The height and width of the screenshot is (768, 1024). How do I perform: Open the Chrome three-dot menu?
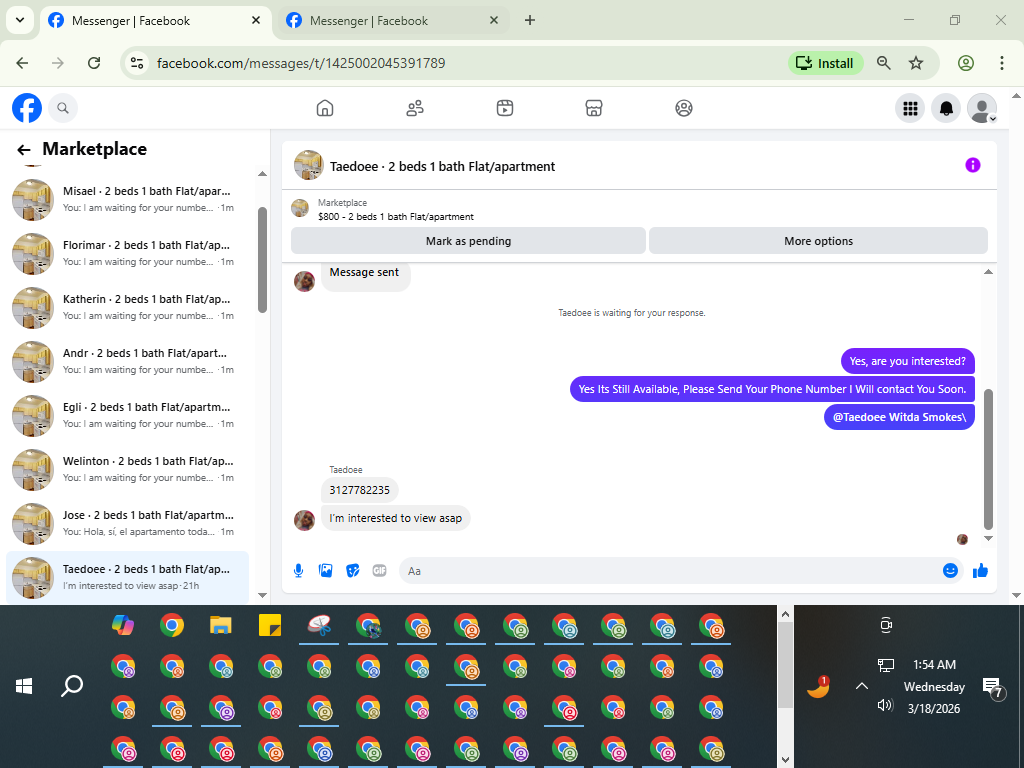(1002, 63)
